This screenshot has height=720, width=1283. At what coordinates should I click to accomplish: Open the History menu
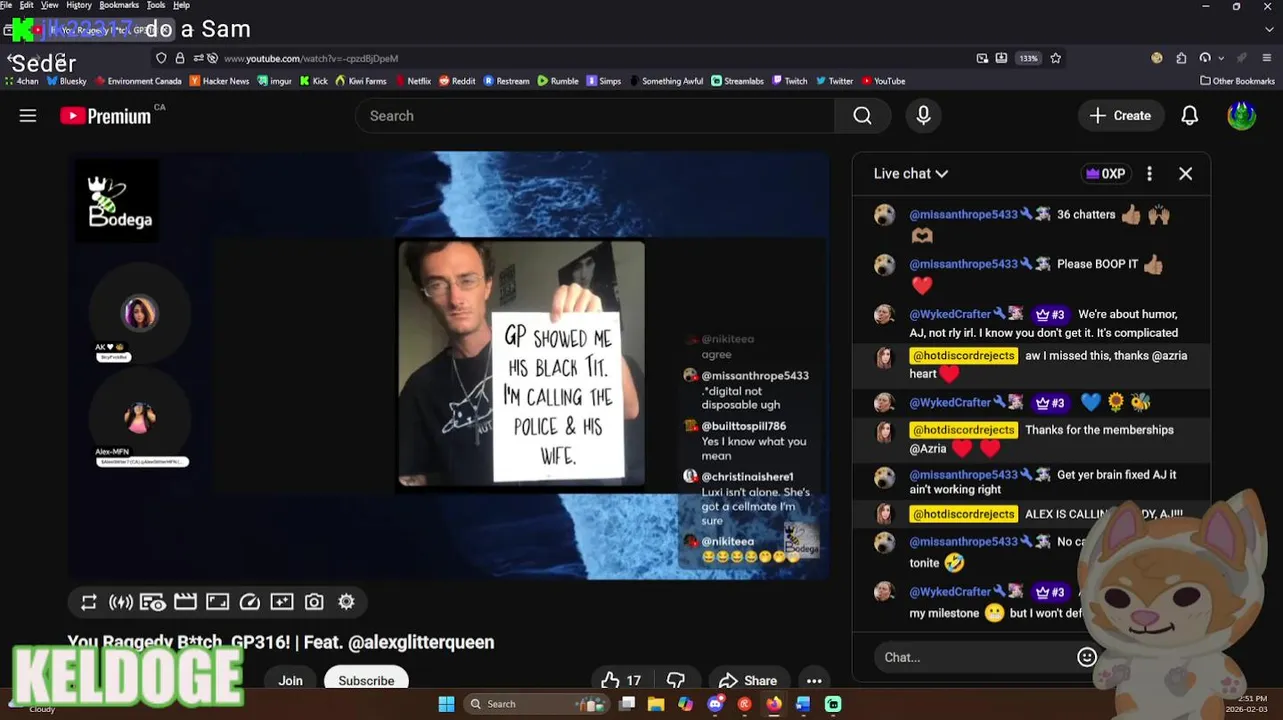point(79,5)
